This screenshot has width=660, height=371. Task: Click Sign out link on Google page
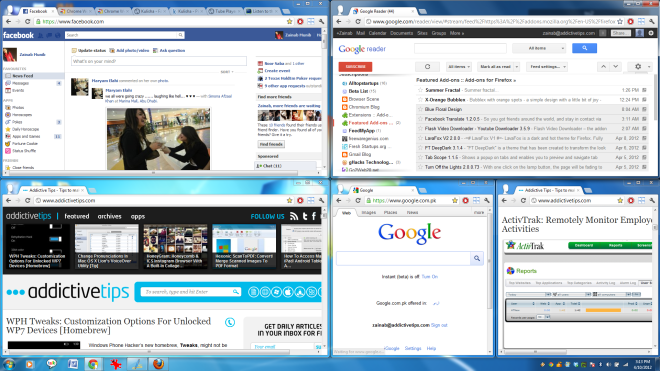[439, 325]
